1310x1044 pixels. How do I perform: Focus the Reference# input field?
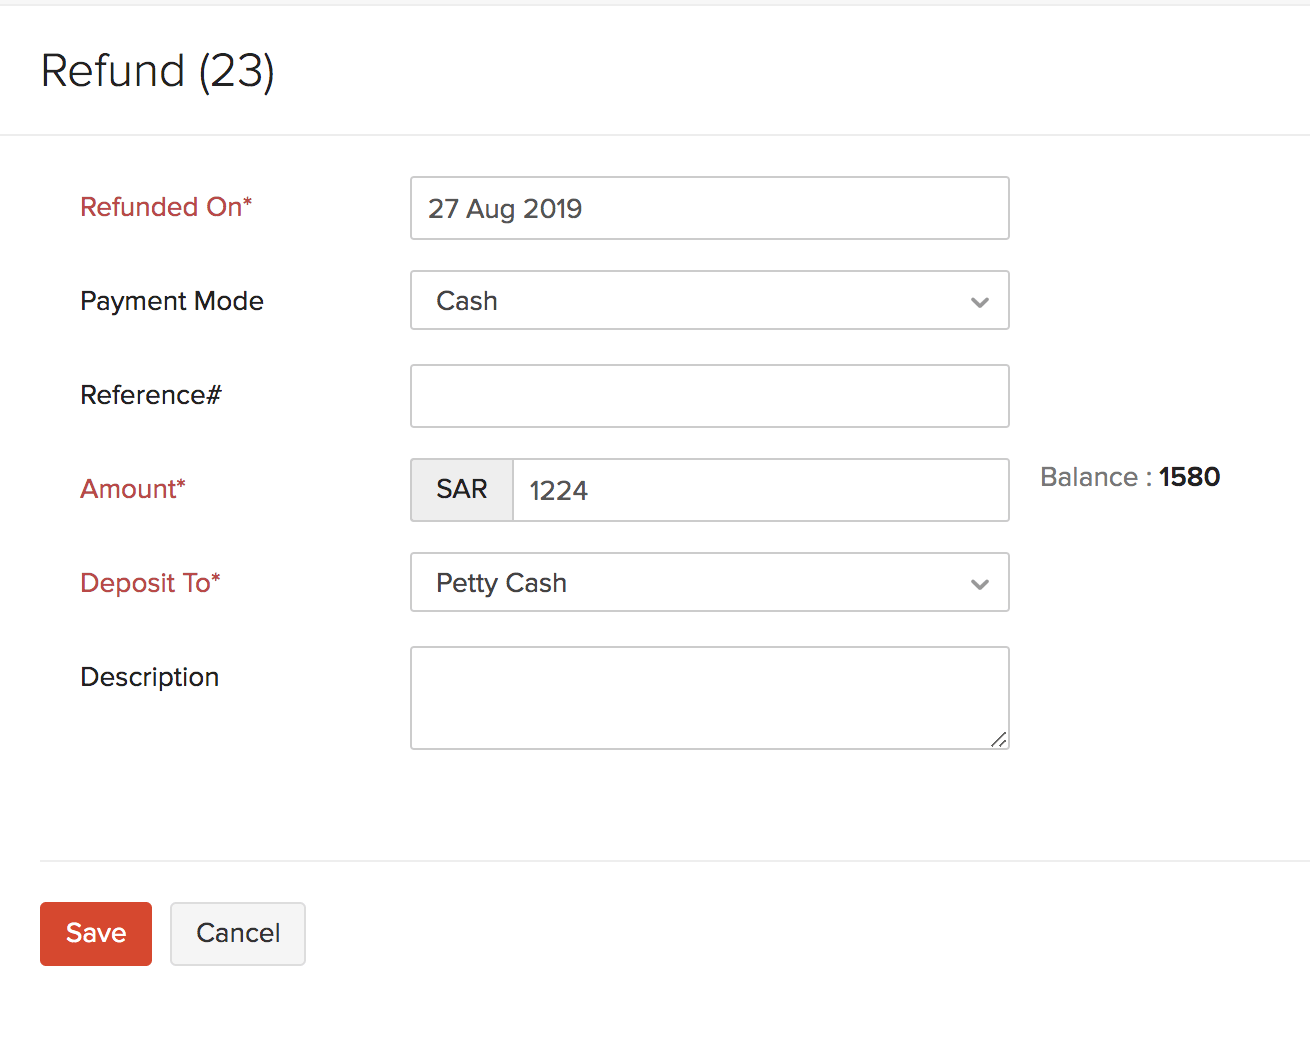[709, 396]
